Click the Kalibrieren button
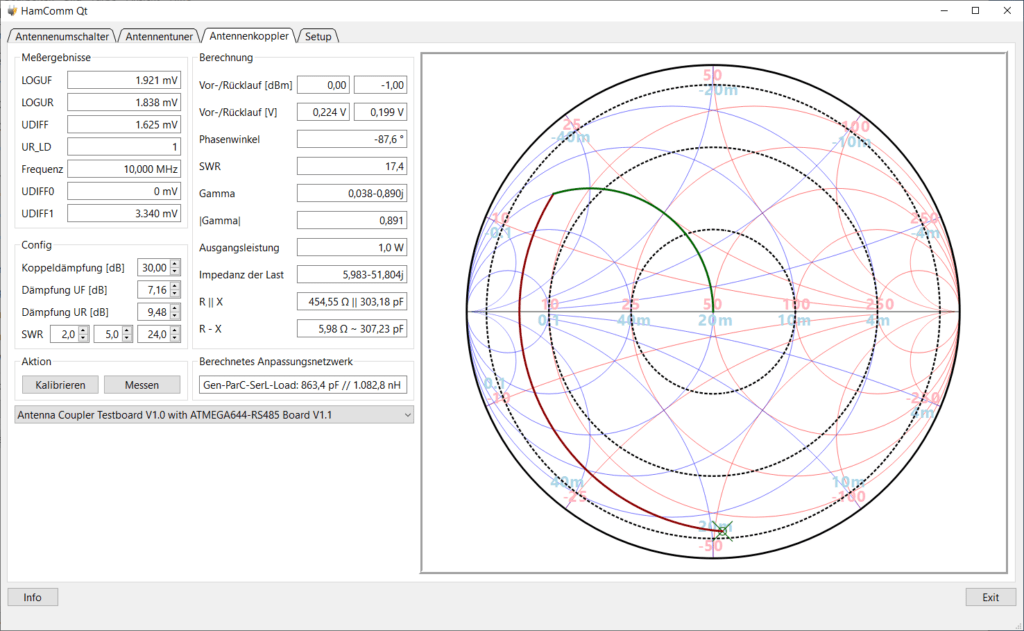 click(x=60, y=385)
